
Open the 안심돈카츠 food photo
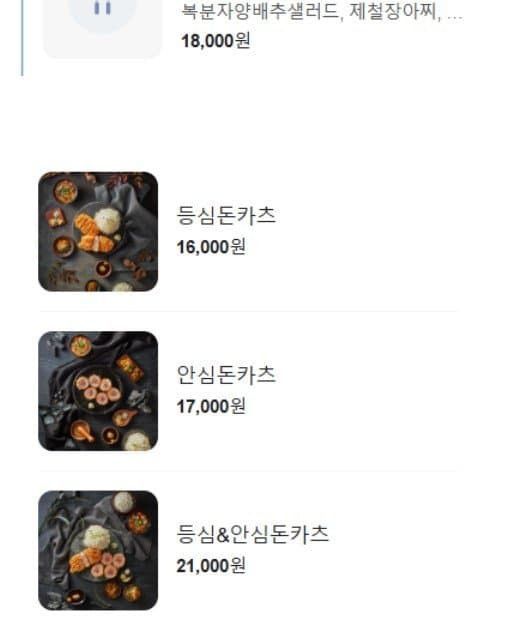[x=98, y=391]
